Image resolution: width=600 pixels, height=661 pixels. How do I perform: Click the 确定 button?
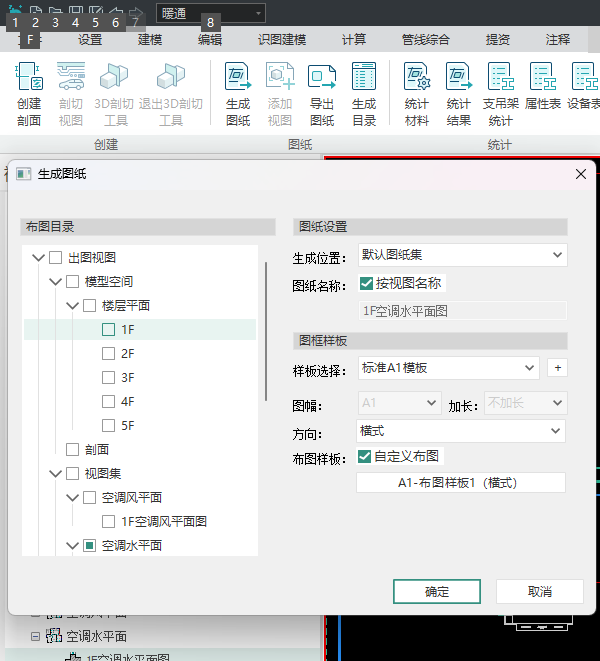coord(437,591)
